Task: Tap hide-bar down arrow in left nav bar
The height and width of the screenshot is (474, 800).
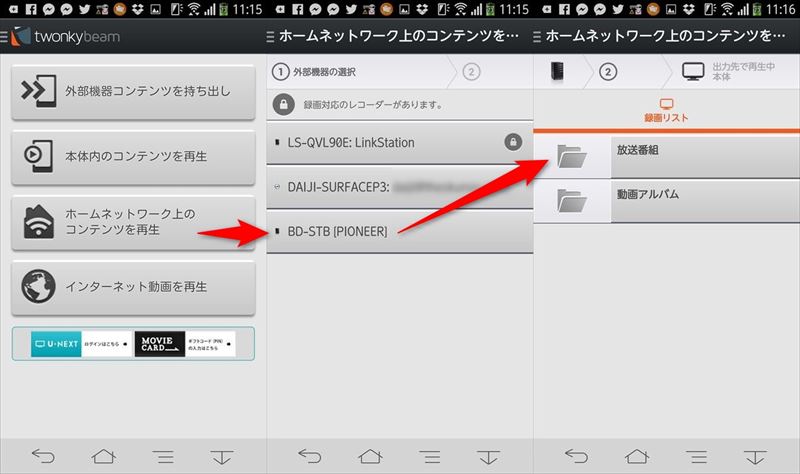Action: [222, 457]
